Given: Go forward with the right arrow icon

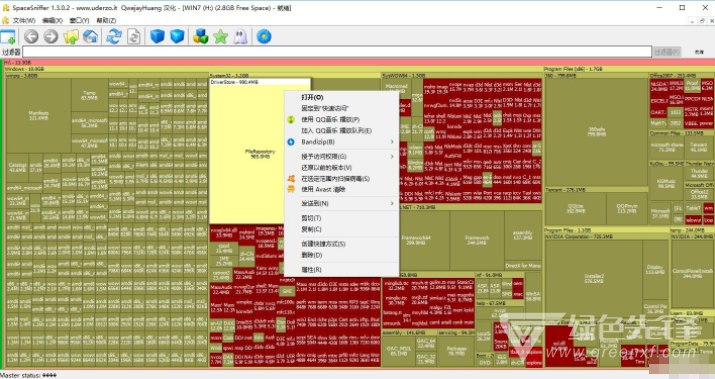Looking at the screenshot, I should (51, 36).
